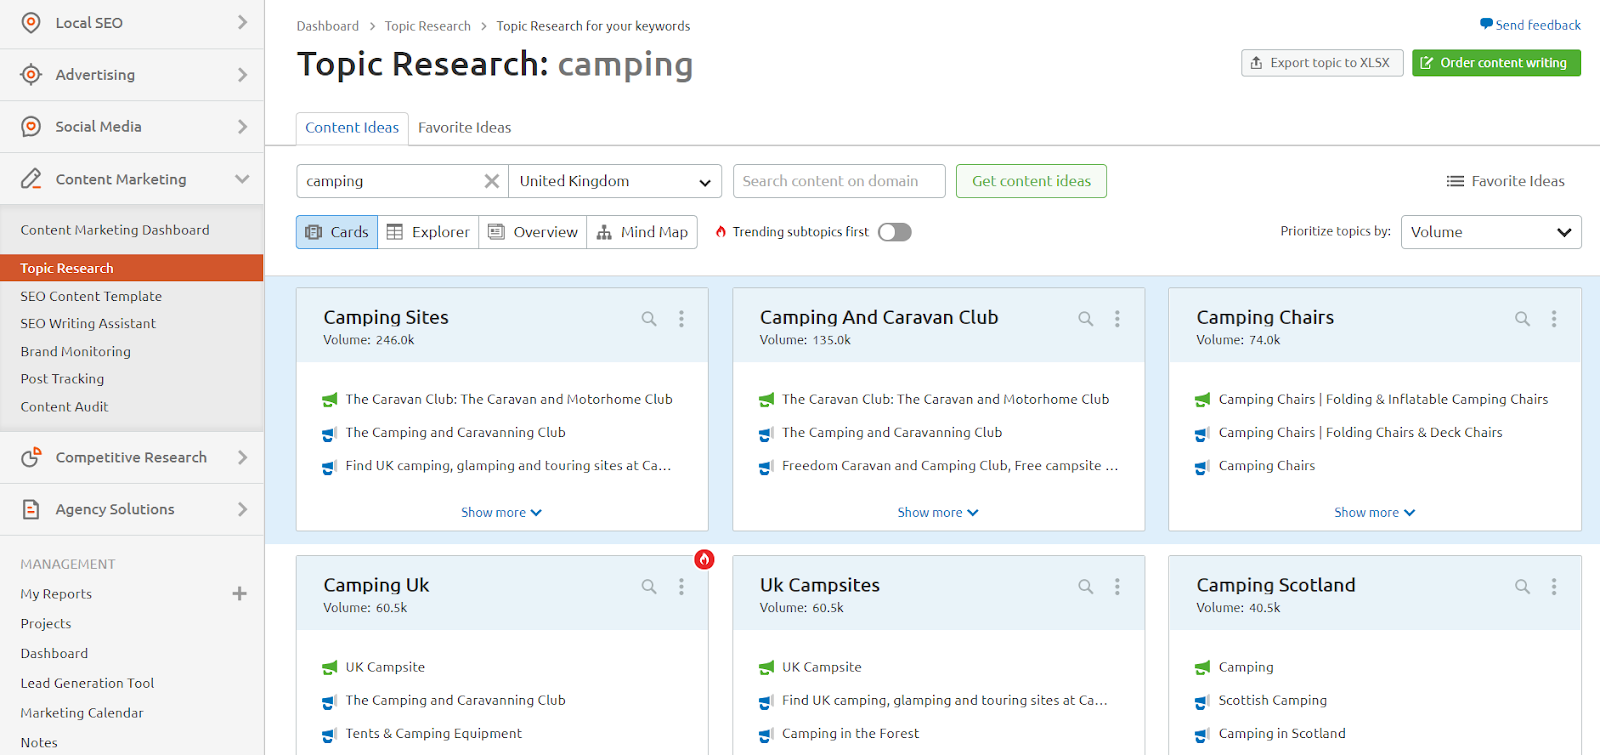Search within the Camping Uk card

pos(649,587)
